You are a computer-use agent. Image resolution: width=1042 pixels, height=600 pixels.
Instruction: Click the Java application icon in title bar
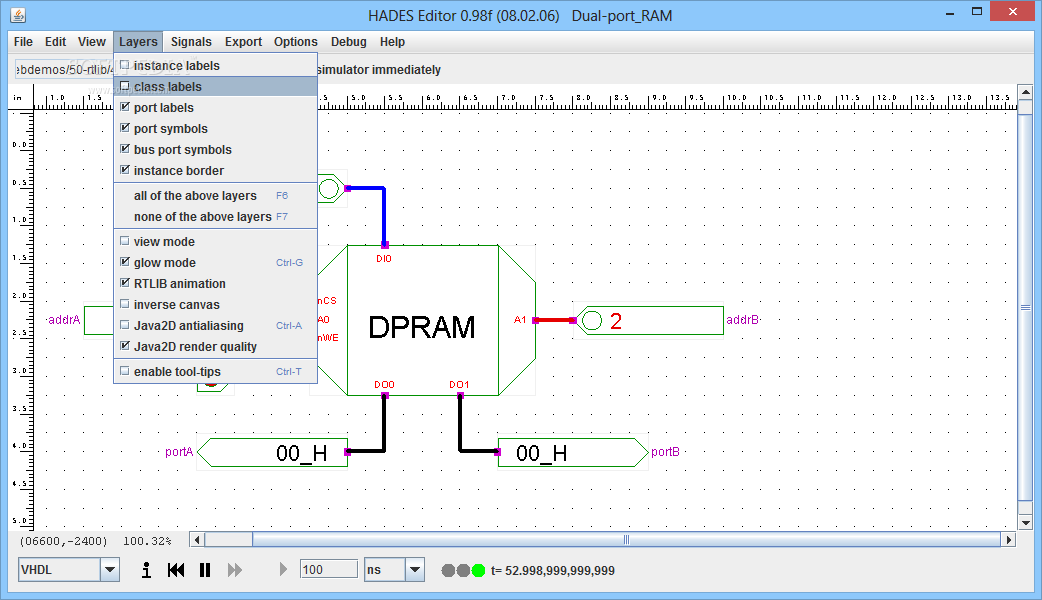[x=19, y=15]
